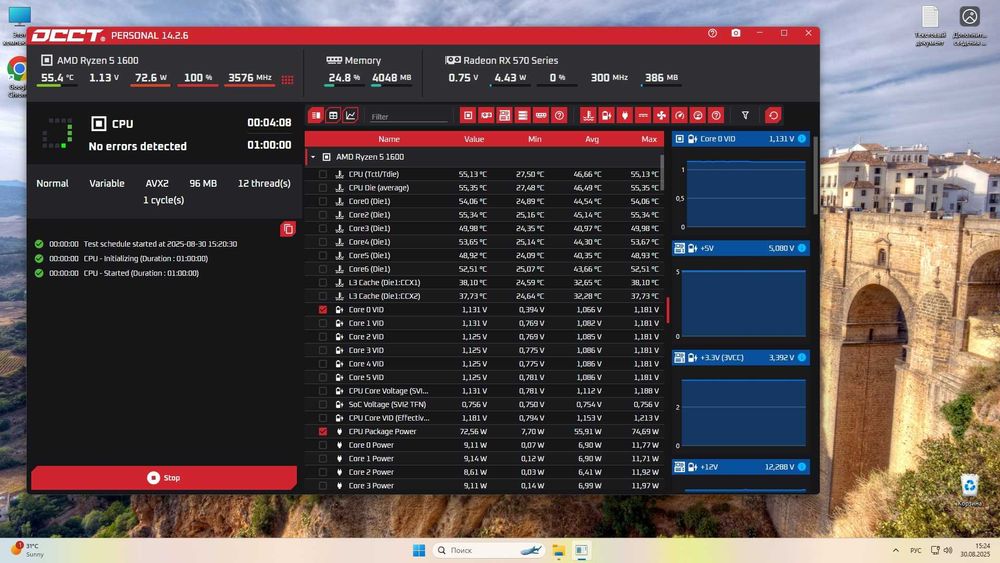Check the L3 Cache (Die1:CCX1) checkbox
The width and height of the screenshot is (1000, 563).
point(323,282)
